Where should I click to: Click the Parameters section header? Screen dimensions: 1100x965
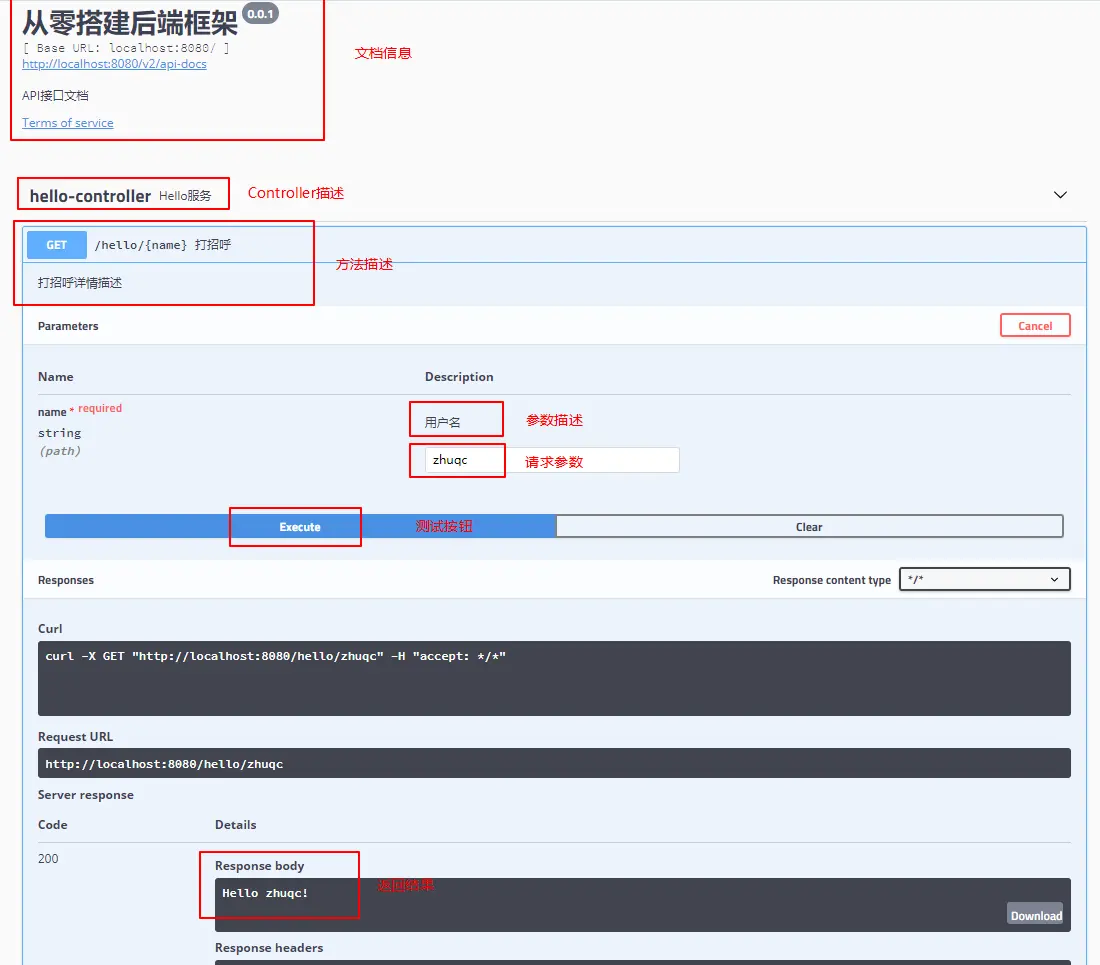(x=68, y=326)
